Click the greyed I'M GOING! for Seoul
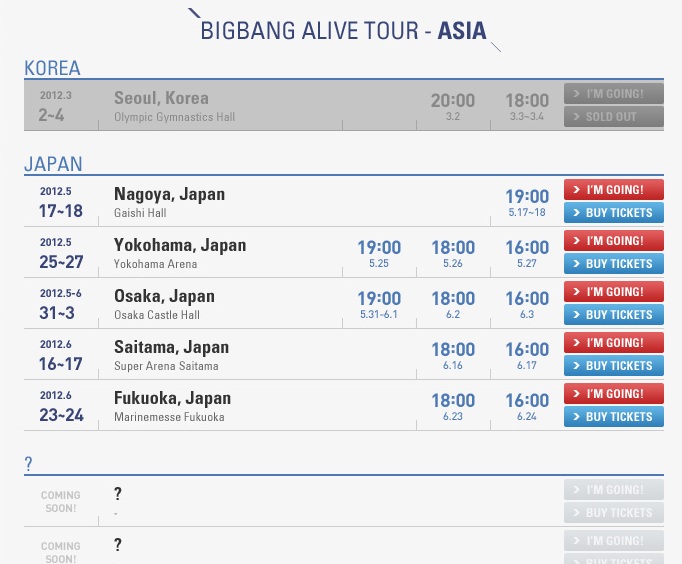The image size is (682, 564). (614, 93)
